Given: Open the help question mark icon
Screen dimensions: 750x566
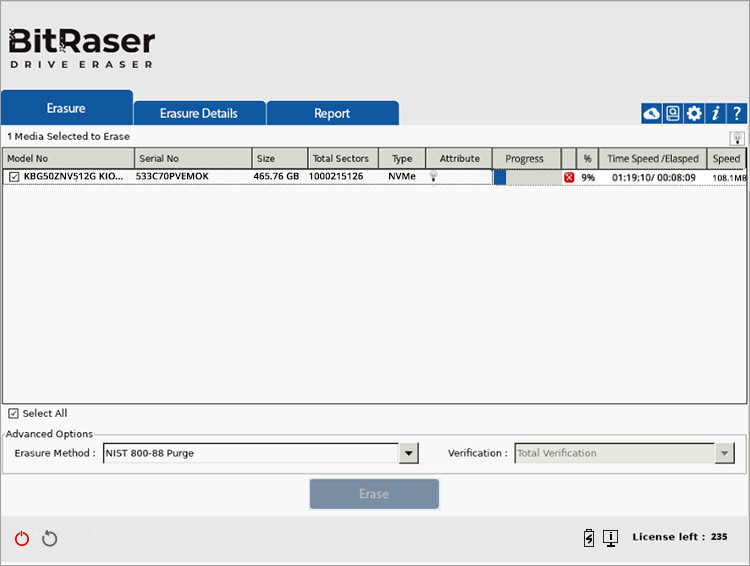Looking at the screenshot, I should (737, 113).
